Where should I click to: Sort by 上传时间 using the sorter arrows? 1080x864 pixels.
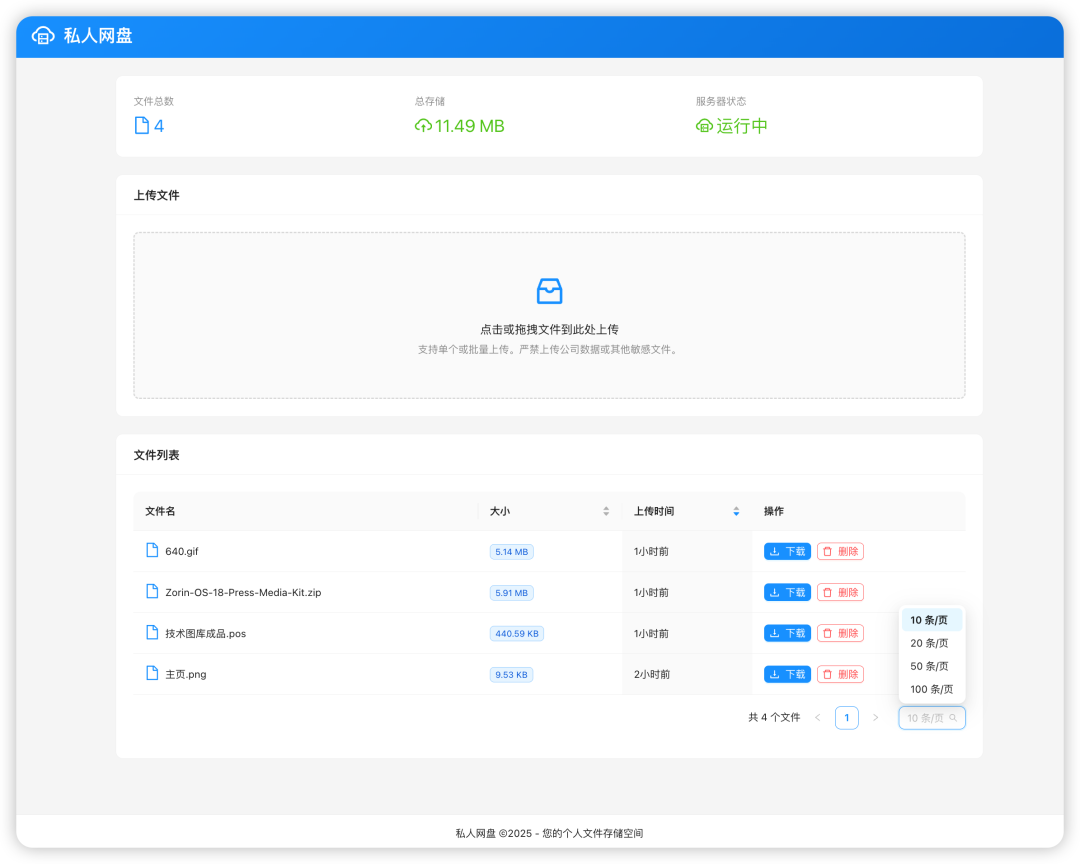point(736,511)
